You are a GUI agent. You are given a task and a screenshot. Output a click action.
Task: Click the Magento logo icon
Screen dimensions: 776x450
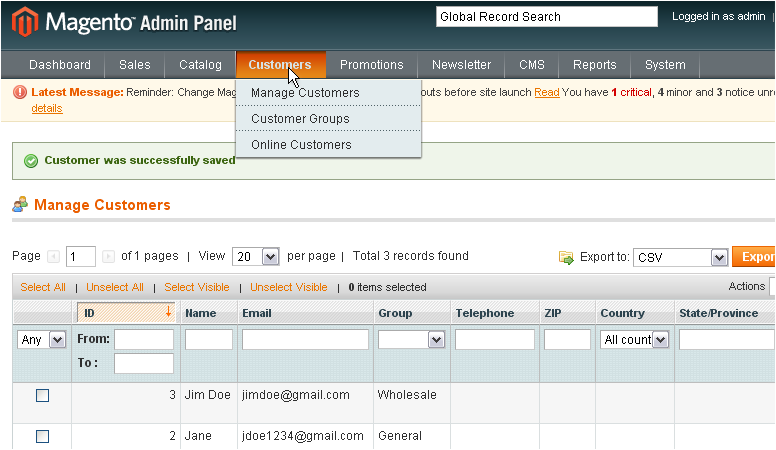[25, 22]
